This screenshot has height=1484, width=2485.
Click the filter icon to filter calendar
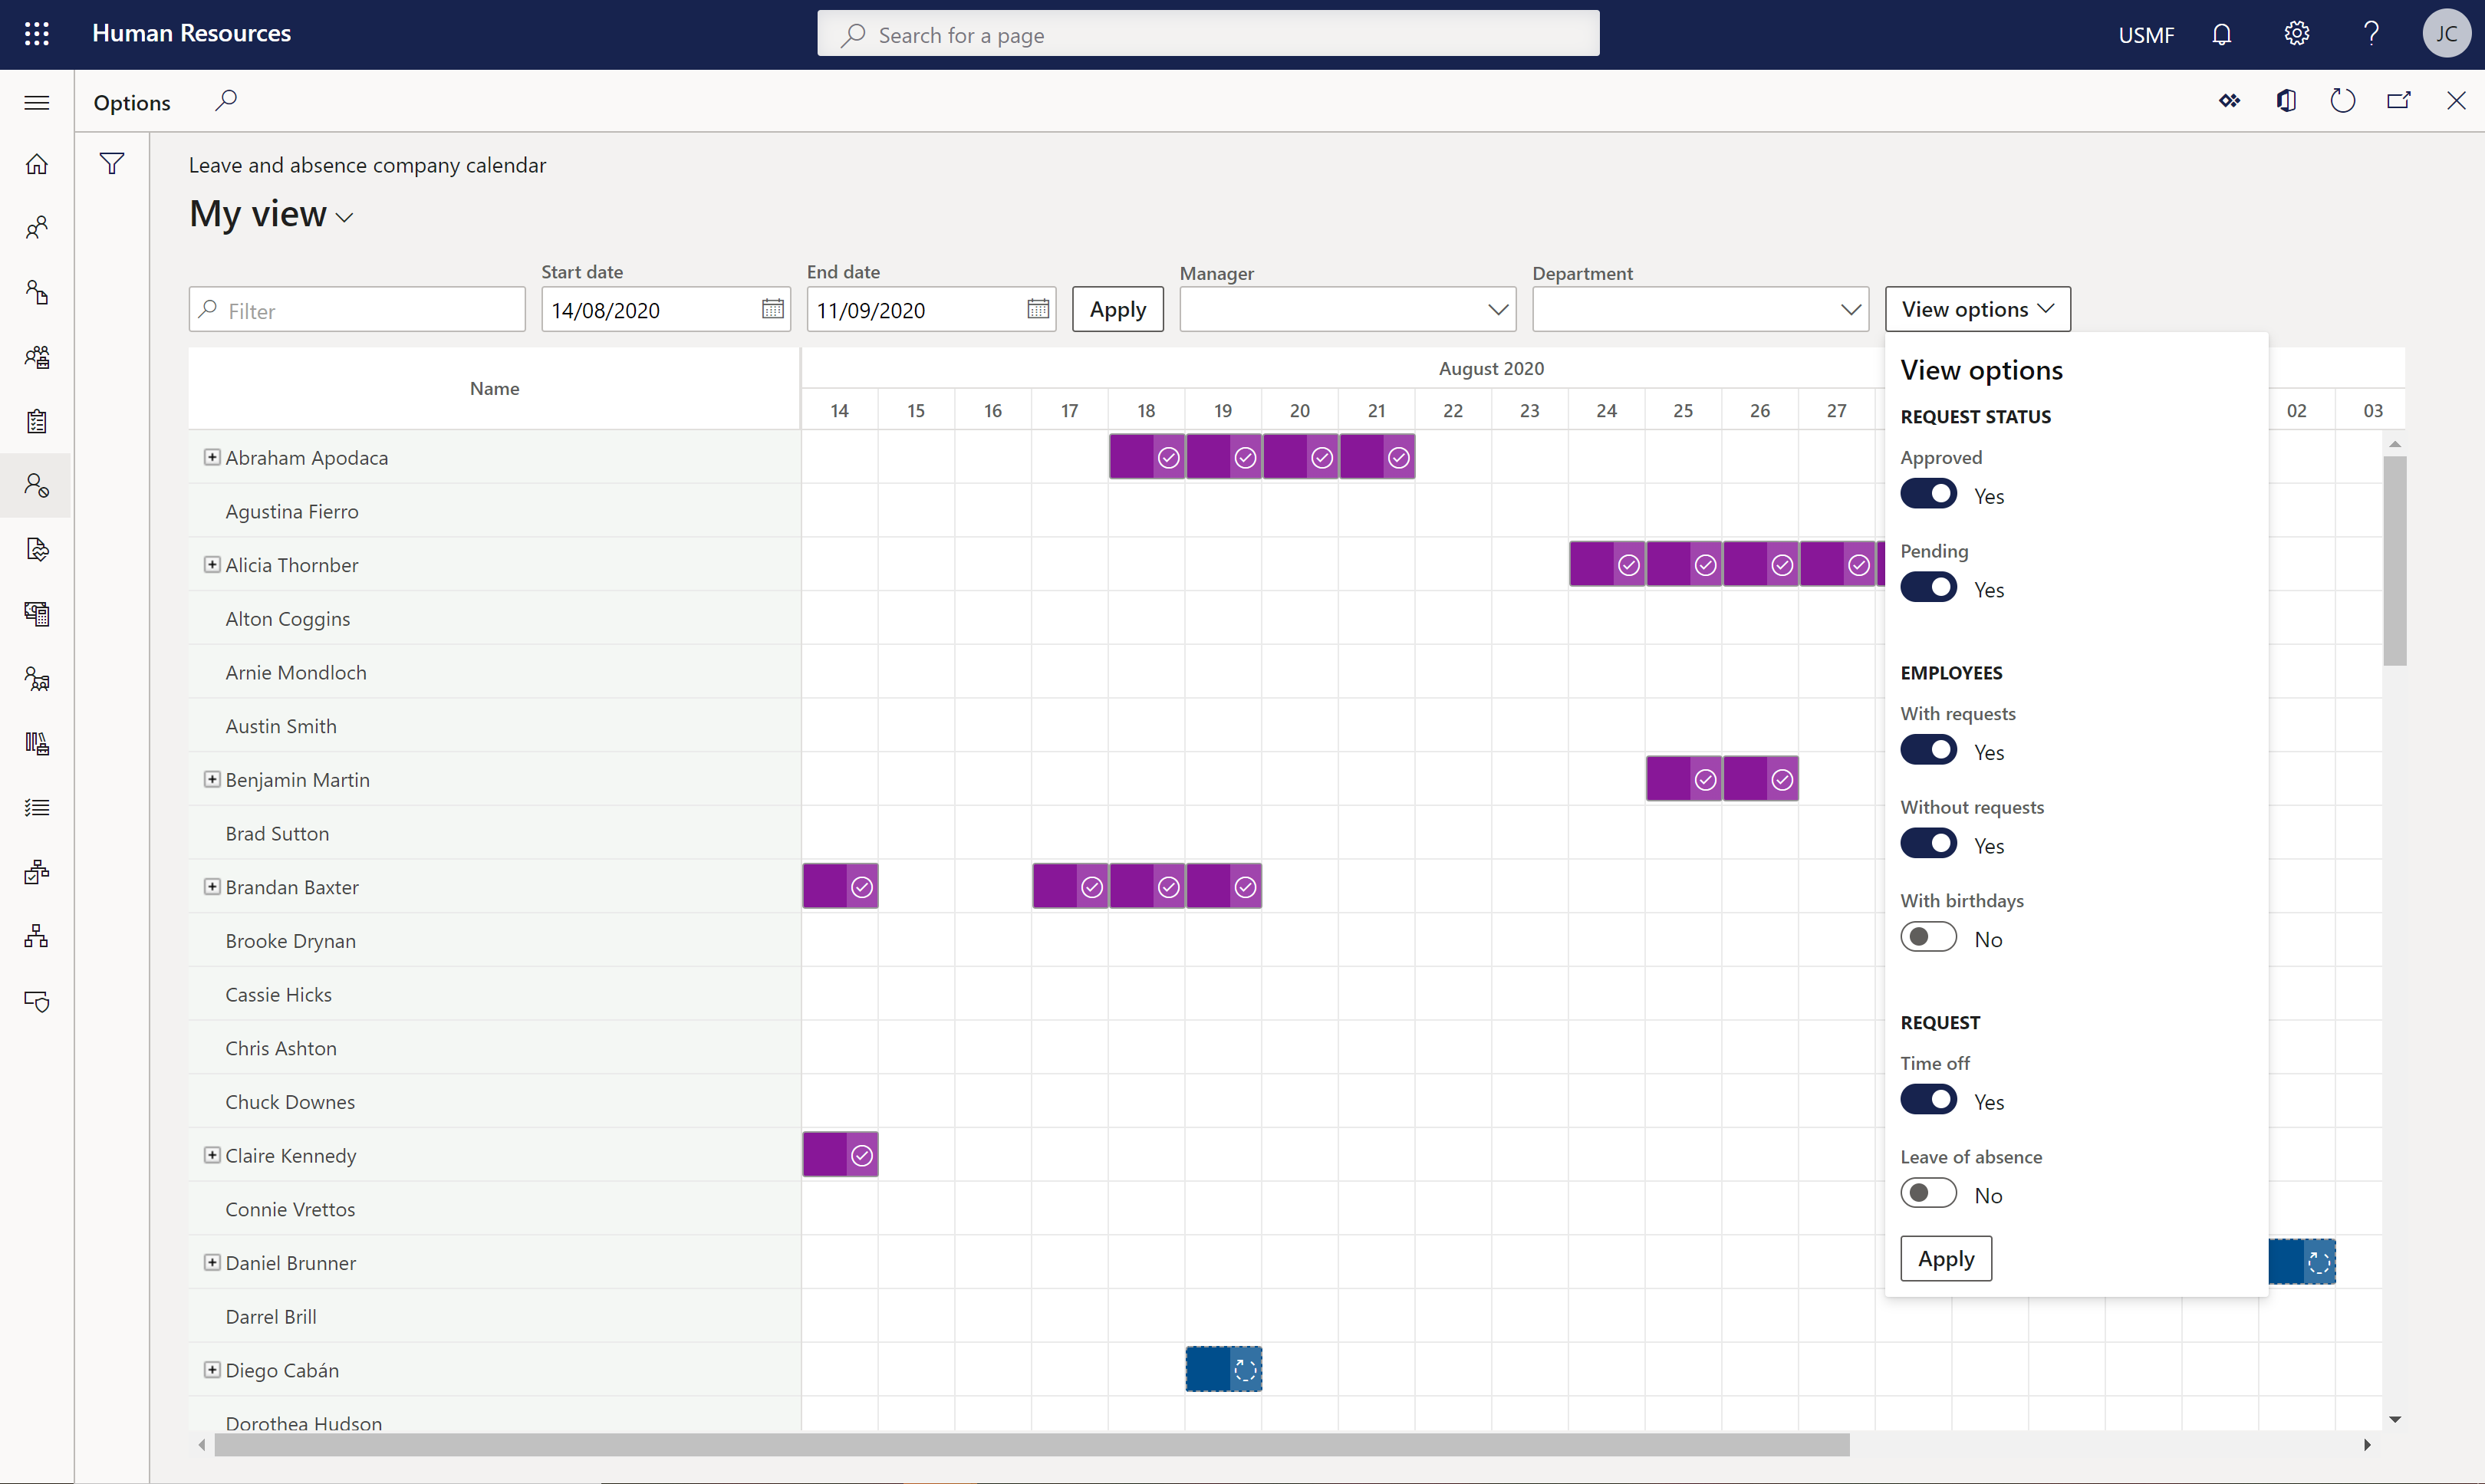[x=111, y=163]
